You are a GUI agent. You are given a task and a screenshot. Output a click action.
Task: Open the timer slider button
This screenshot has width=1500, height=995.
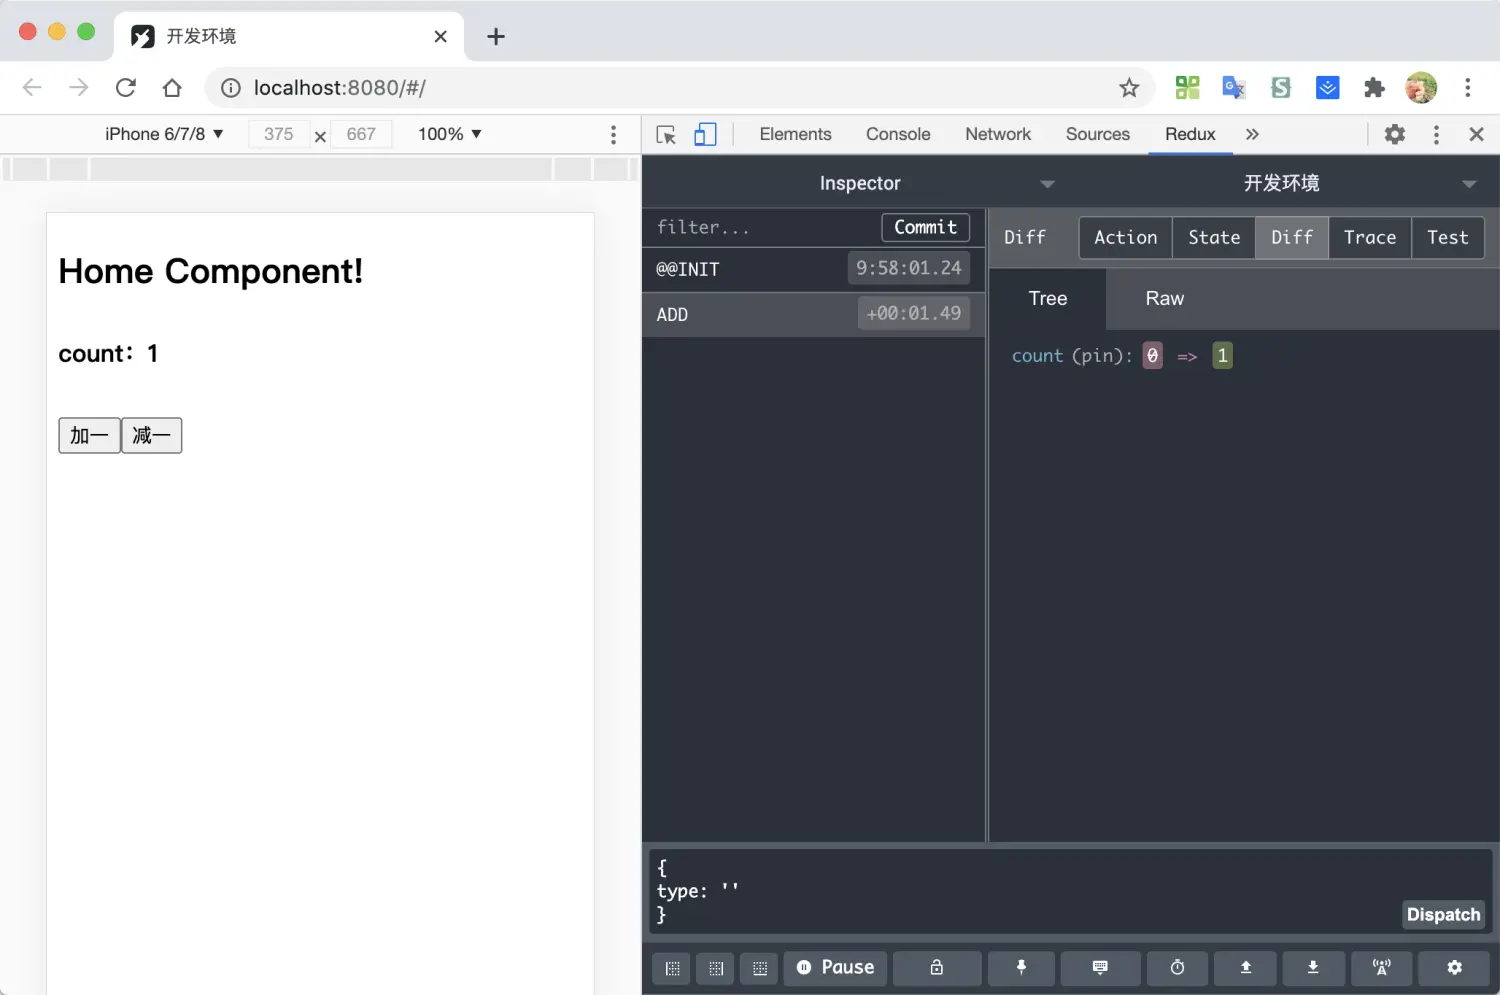coord(1177,968)
